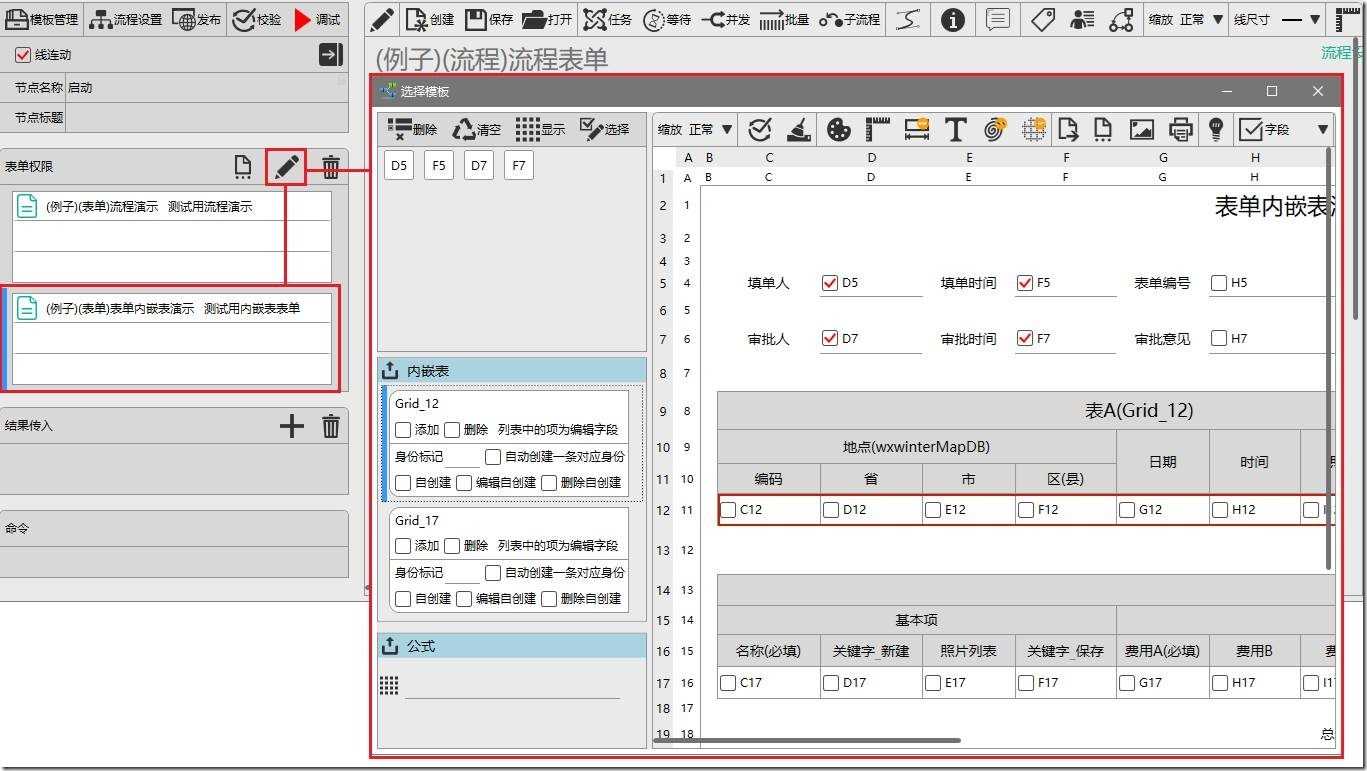Click the trash icon in 结果传入 panel
This screenshot has height=771, width=1367.
[x=331, y=427]
